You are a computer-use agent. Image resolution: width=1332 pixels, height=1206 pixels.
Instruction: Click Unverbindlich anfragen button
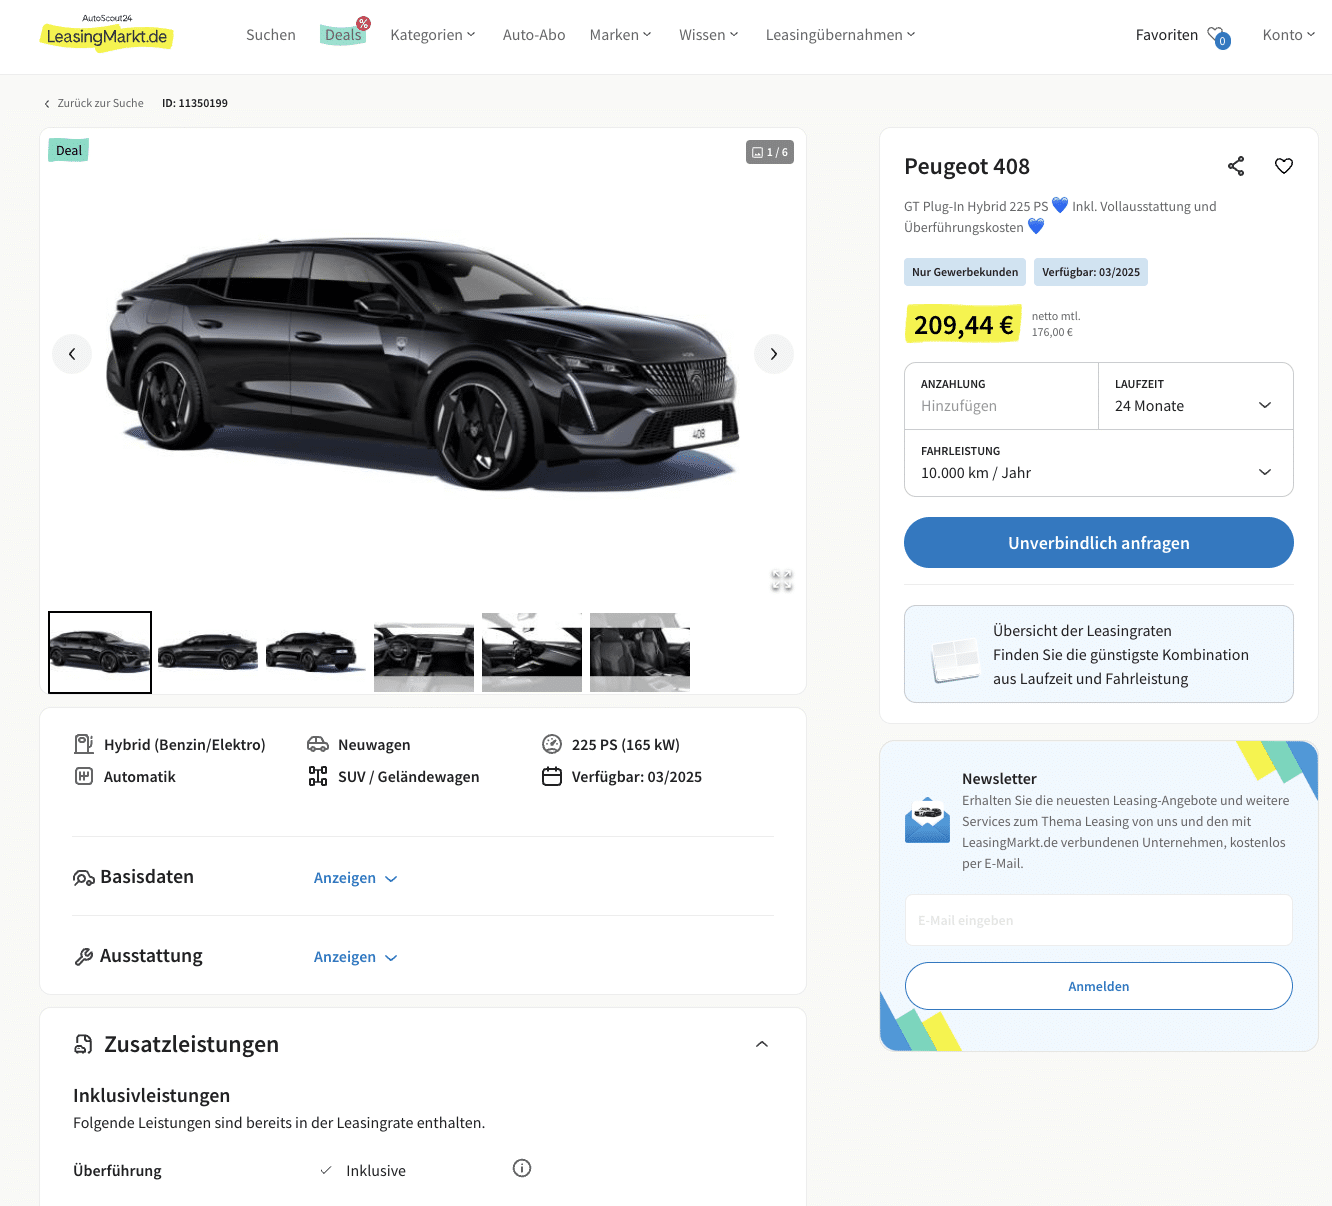click(1099, 543)
